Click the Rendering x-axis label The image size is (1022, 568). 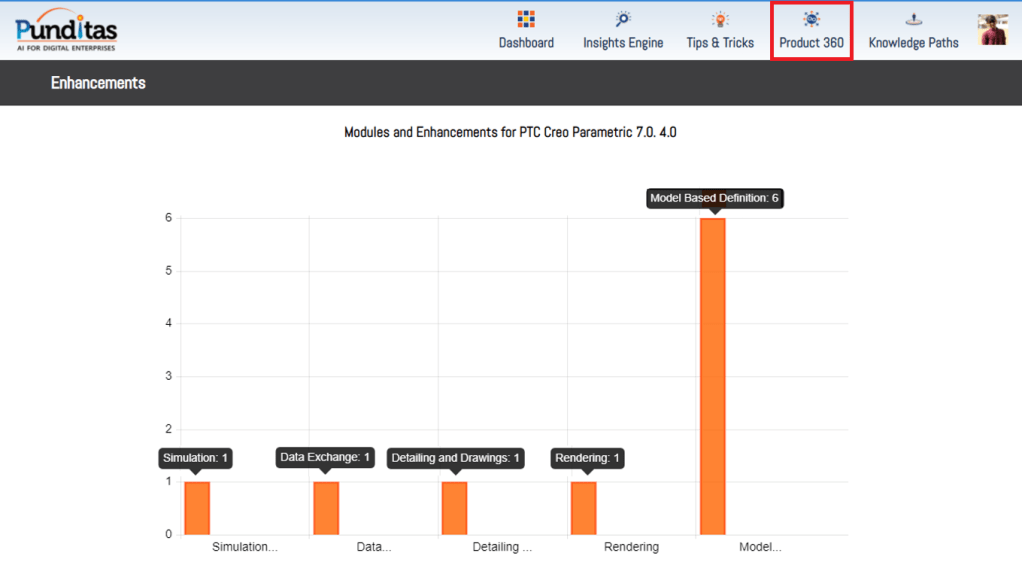631,547
